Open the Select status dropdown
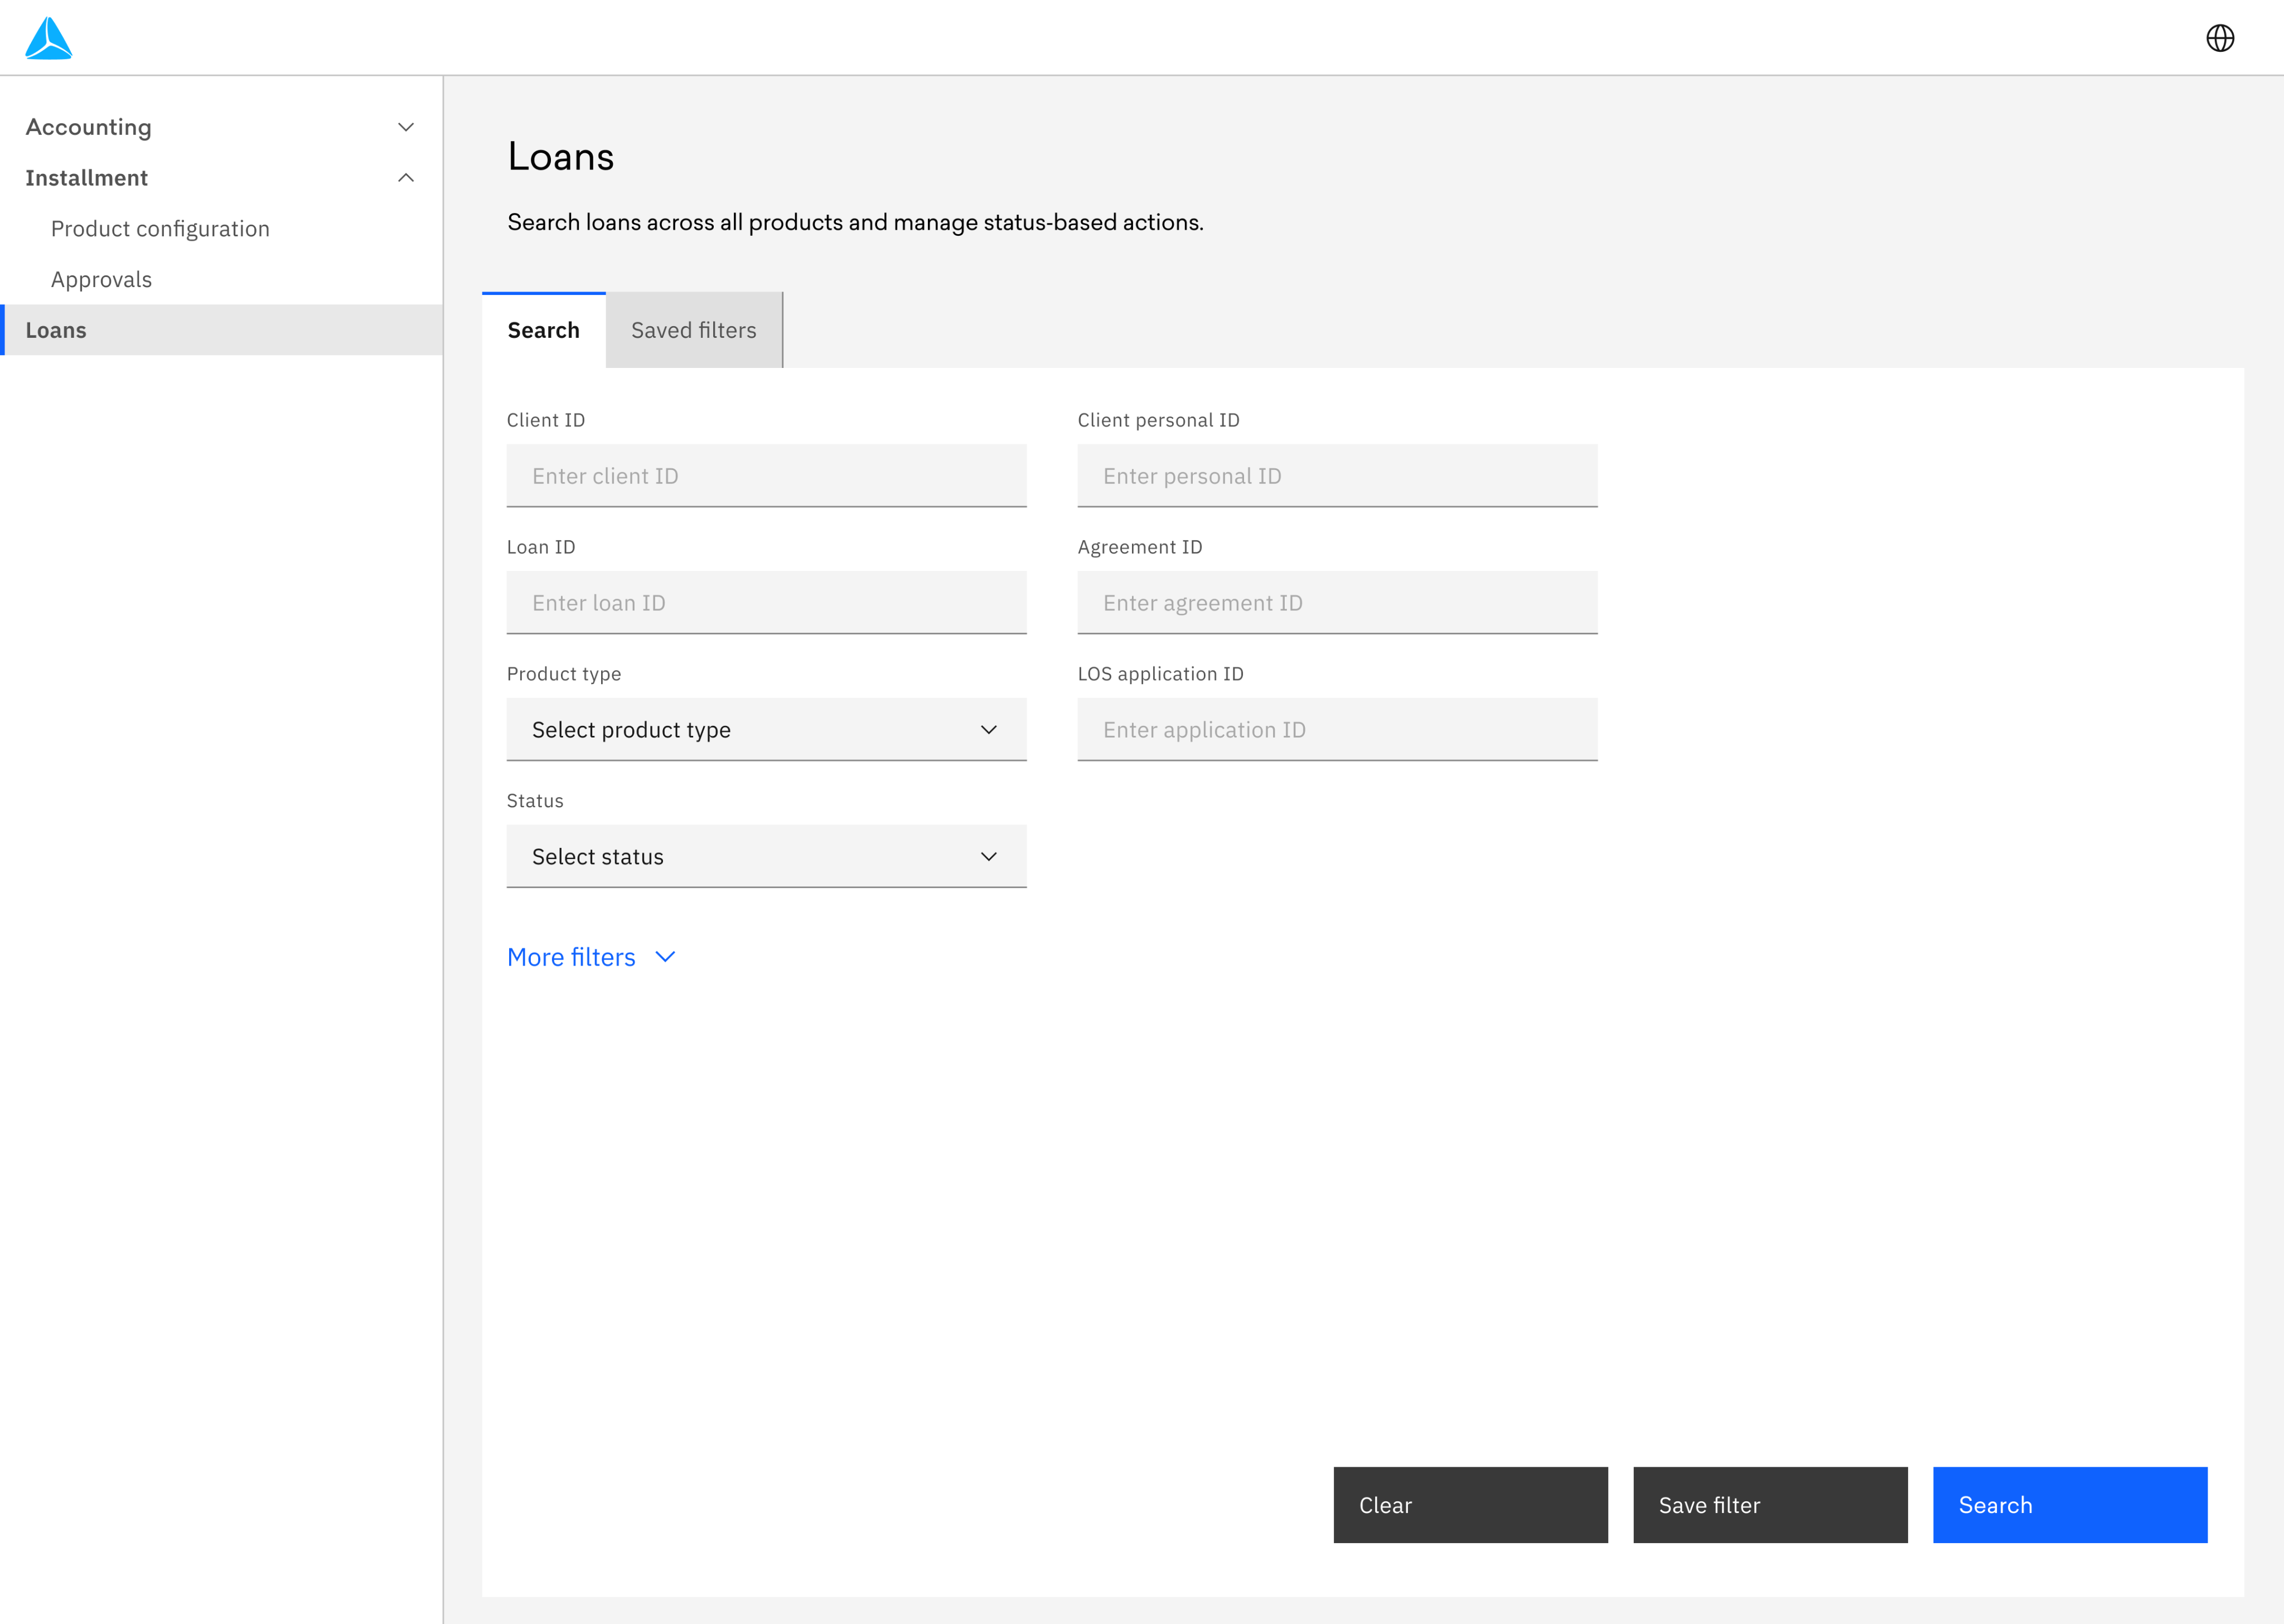This screenshot has width=2284, height=1624. pyautogui.click(x=766, y=857)
